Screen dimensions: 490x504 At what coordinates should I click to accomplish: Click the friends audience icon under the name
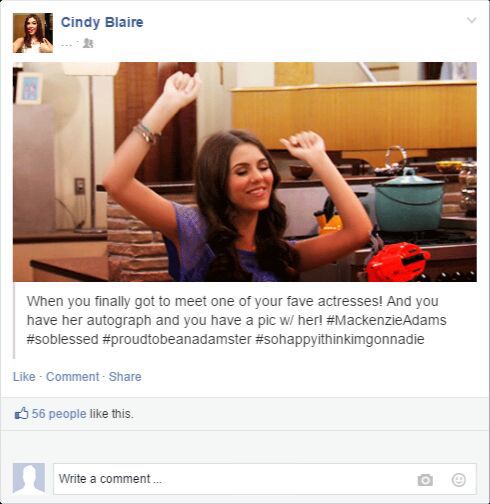(x=88, y=43)
